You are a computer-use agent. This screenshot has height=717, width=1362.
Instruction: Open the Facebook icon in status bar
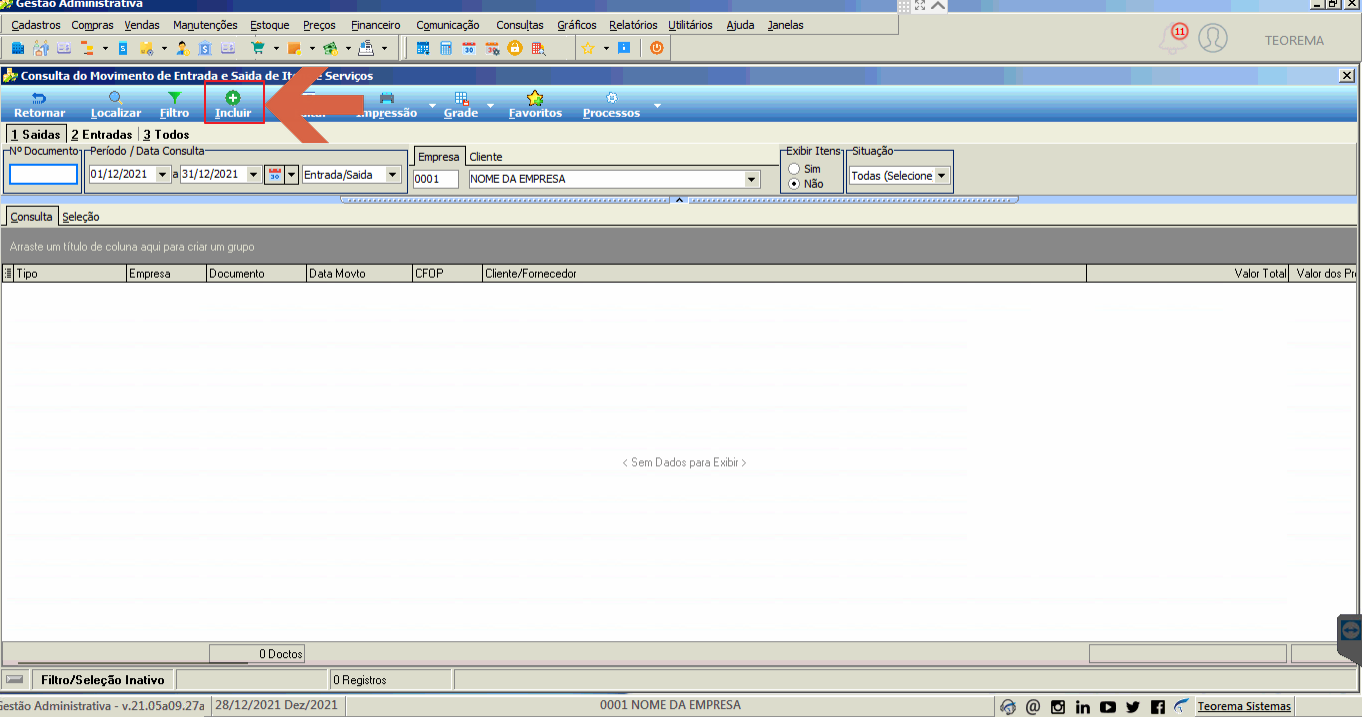pos(1158,706)
